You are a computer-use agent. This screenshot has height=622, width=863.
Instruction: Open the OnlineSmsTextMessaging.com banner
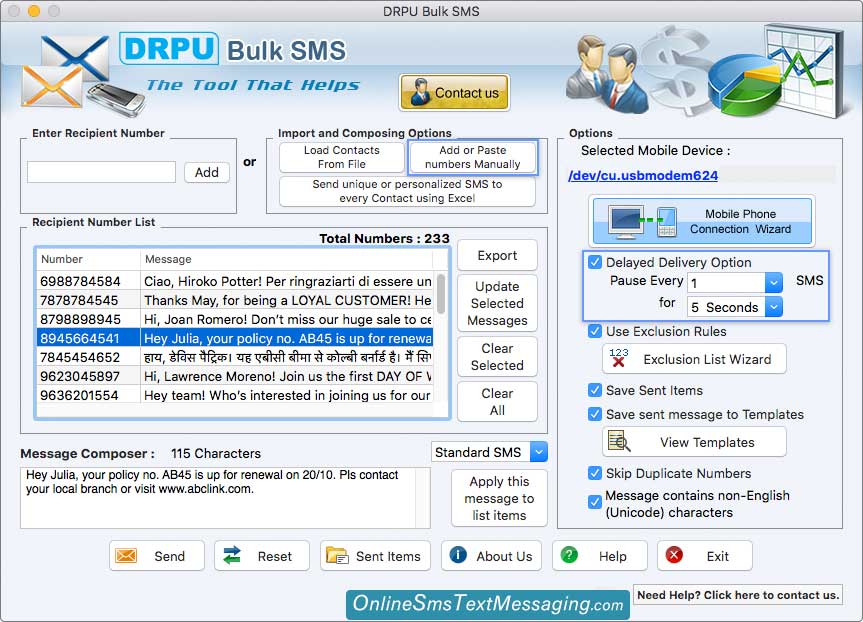(488, 604)
